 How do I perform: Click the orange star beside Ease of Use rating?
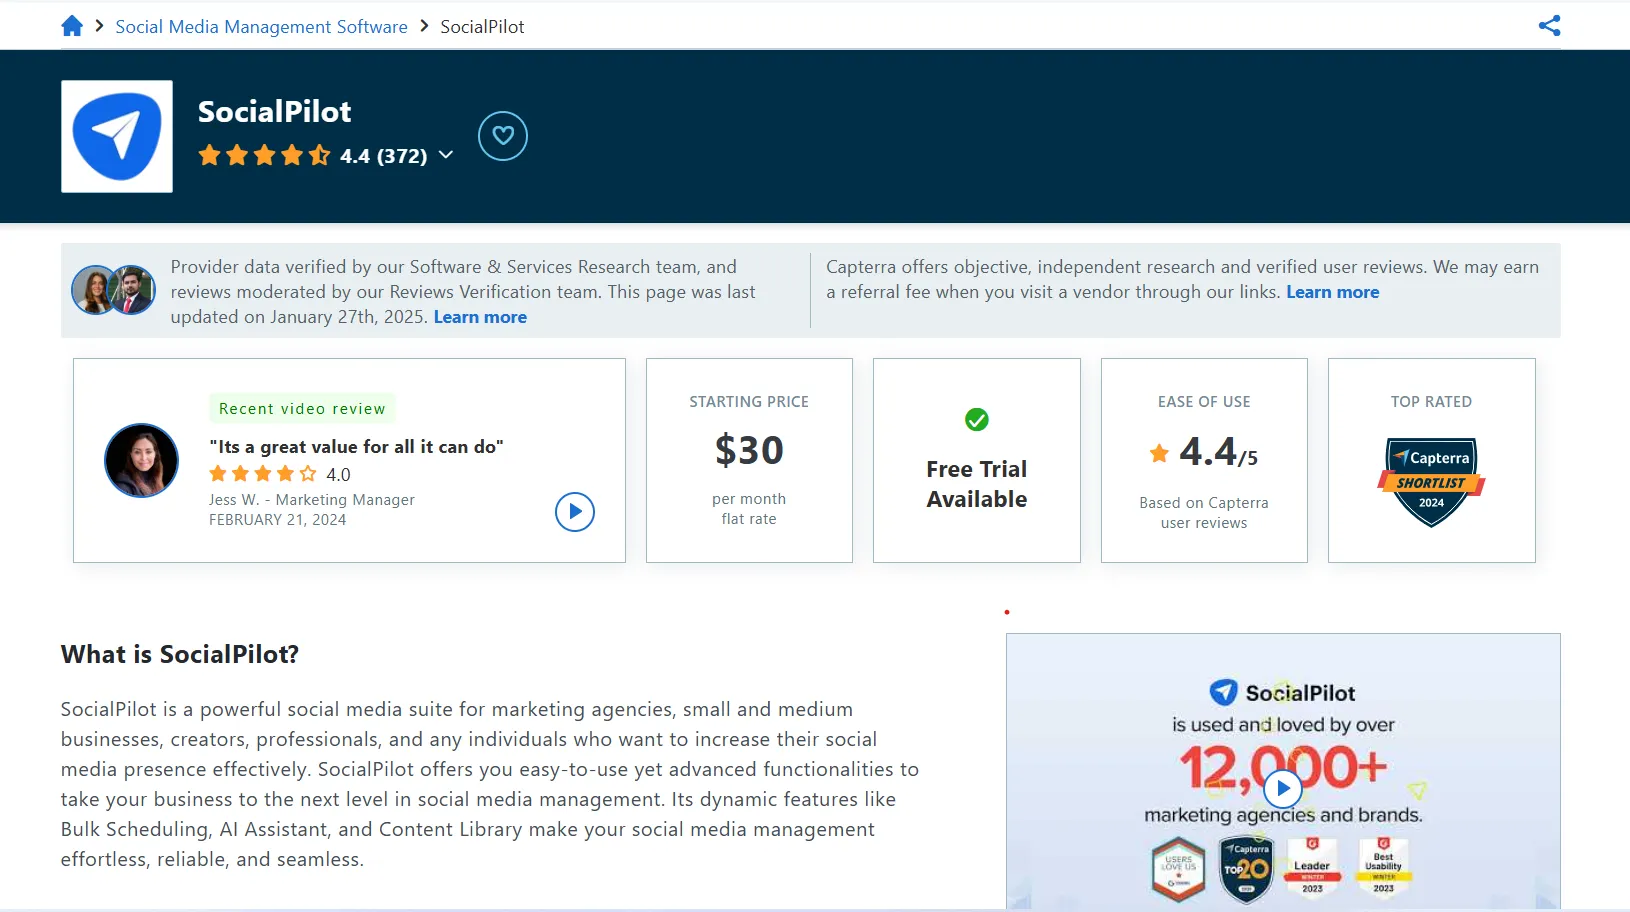point(1160,453)
